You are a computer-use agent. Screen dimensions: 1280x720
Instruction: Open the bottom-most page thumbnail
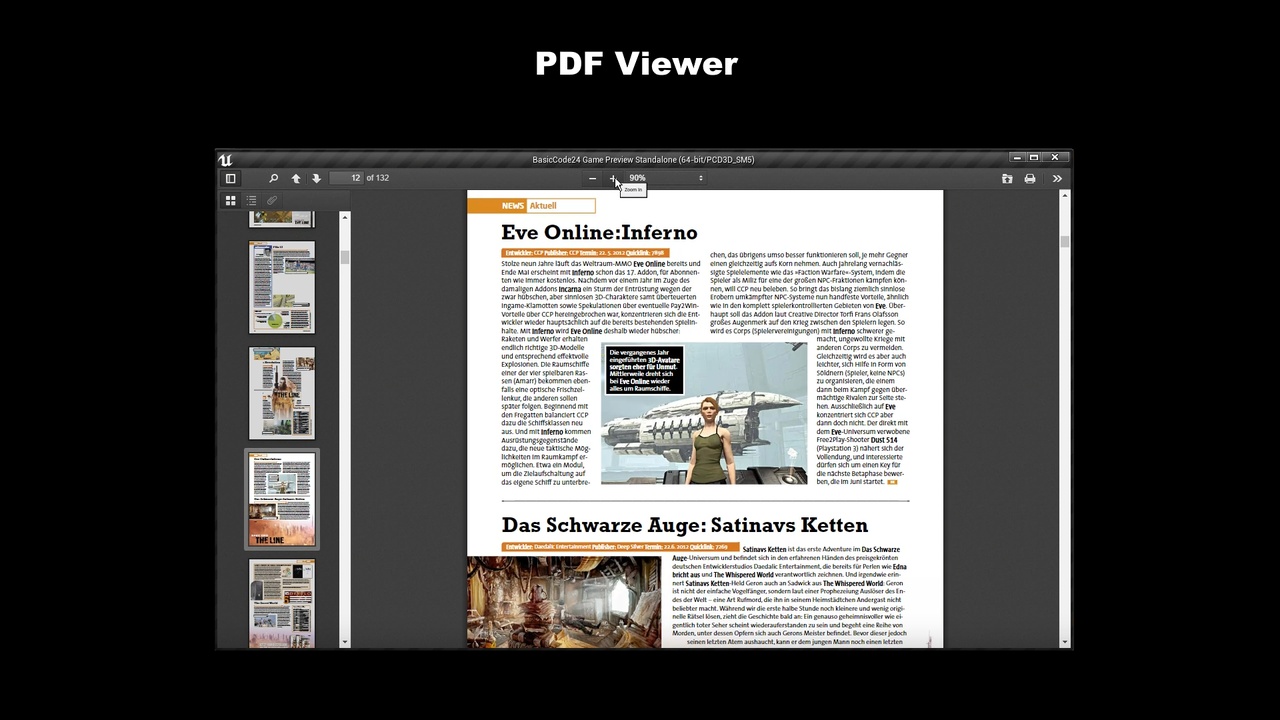(x=282, y=603)
